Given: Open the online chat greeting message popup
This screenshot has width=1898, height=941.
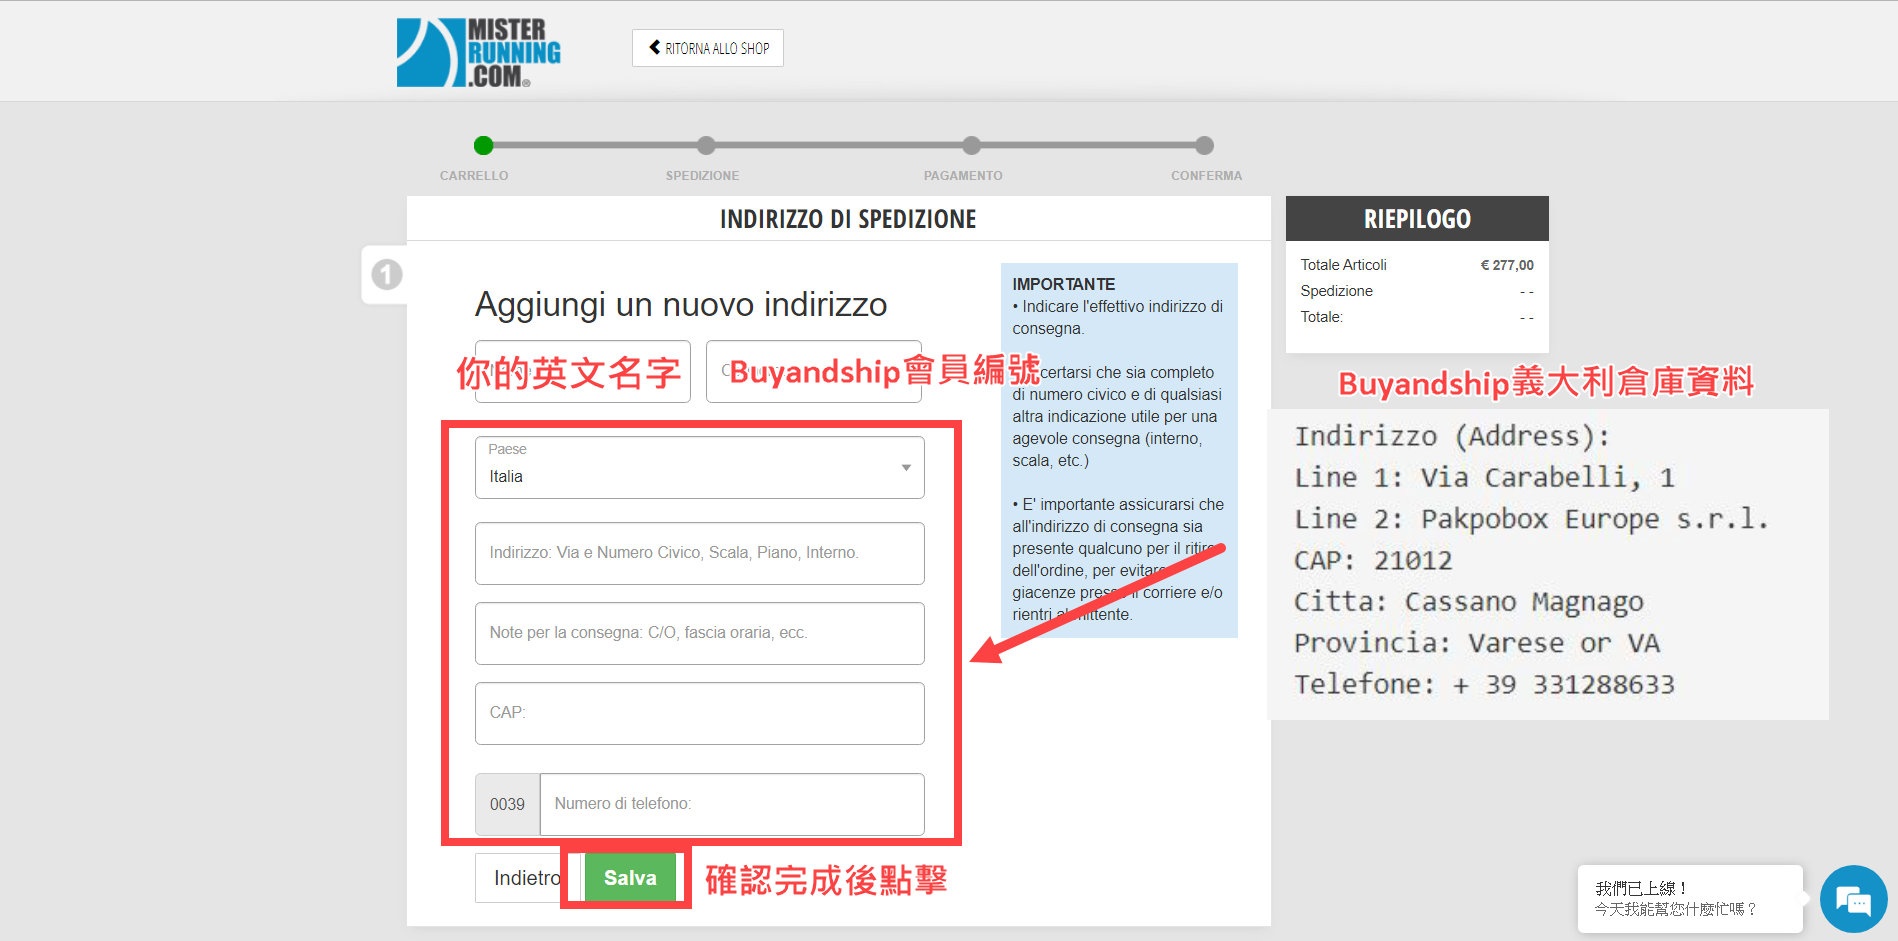Looking at the screenshot, I should [x=1688, y=898].
